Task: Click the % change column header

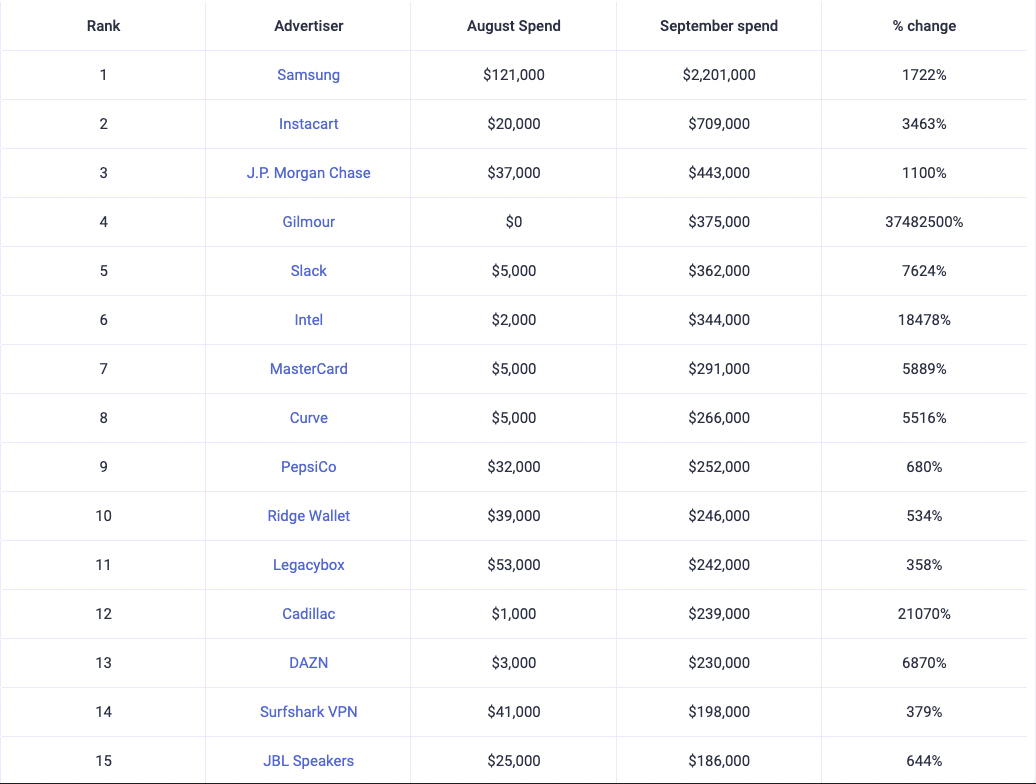Action: 924,26
